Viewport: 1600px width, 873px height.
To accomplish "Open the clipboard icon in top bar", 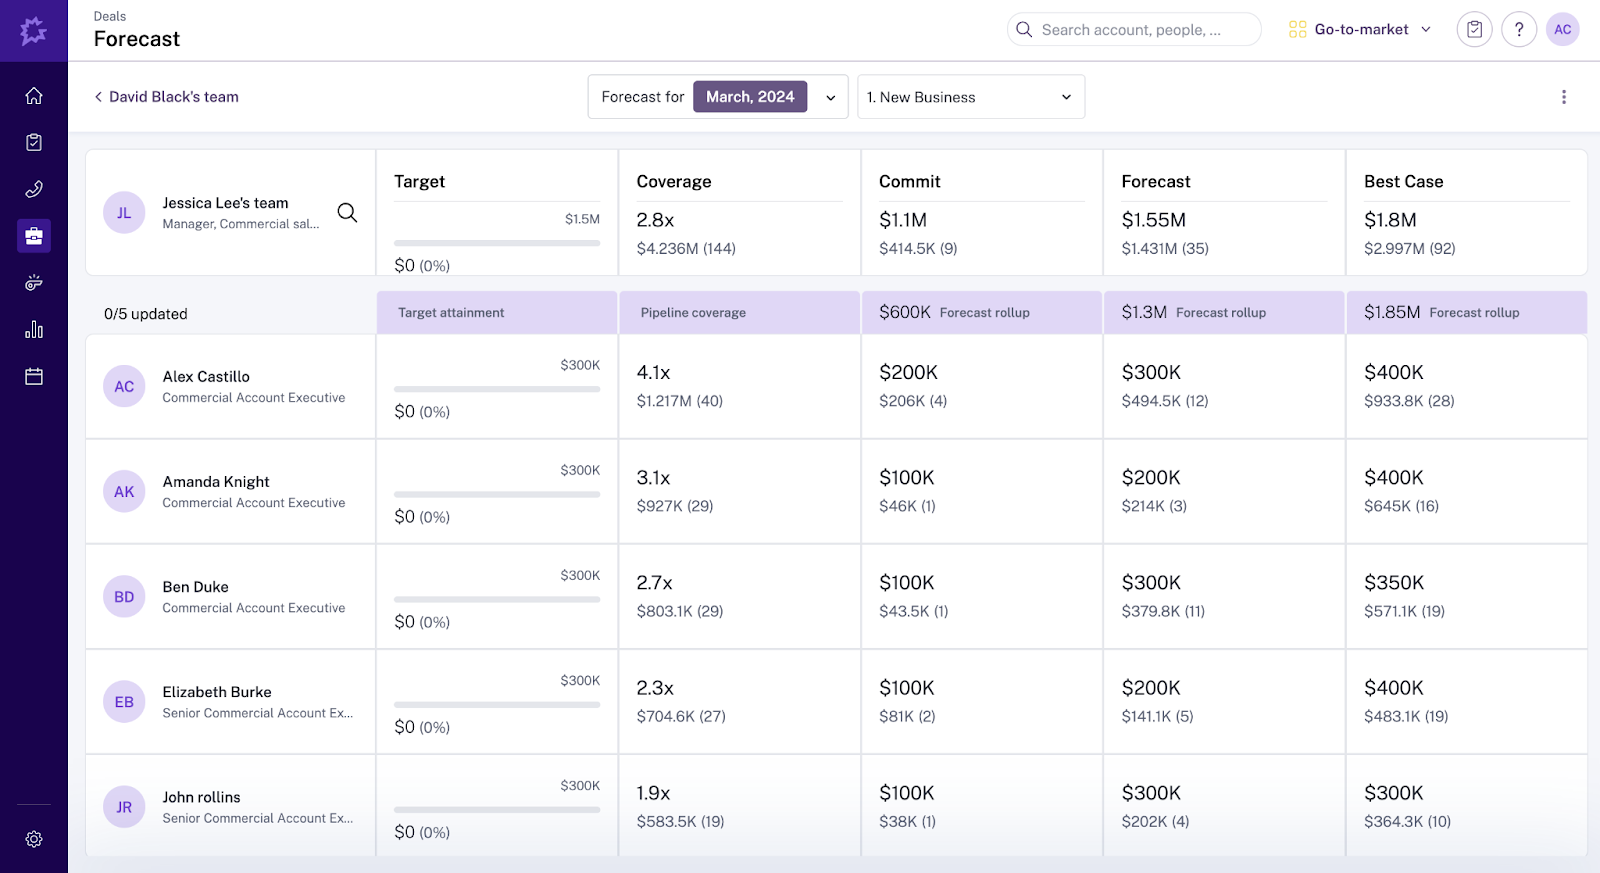I will [1474, 30].
